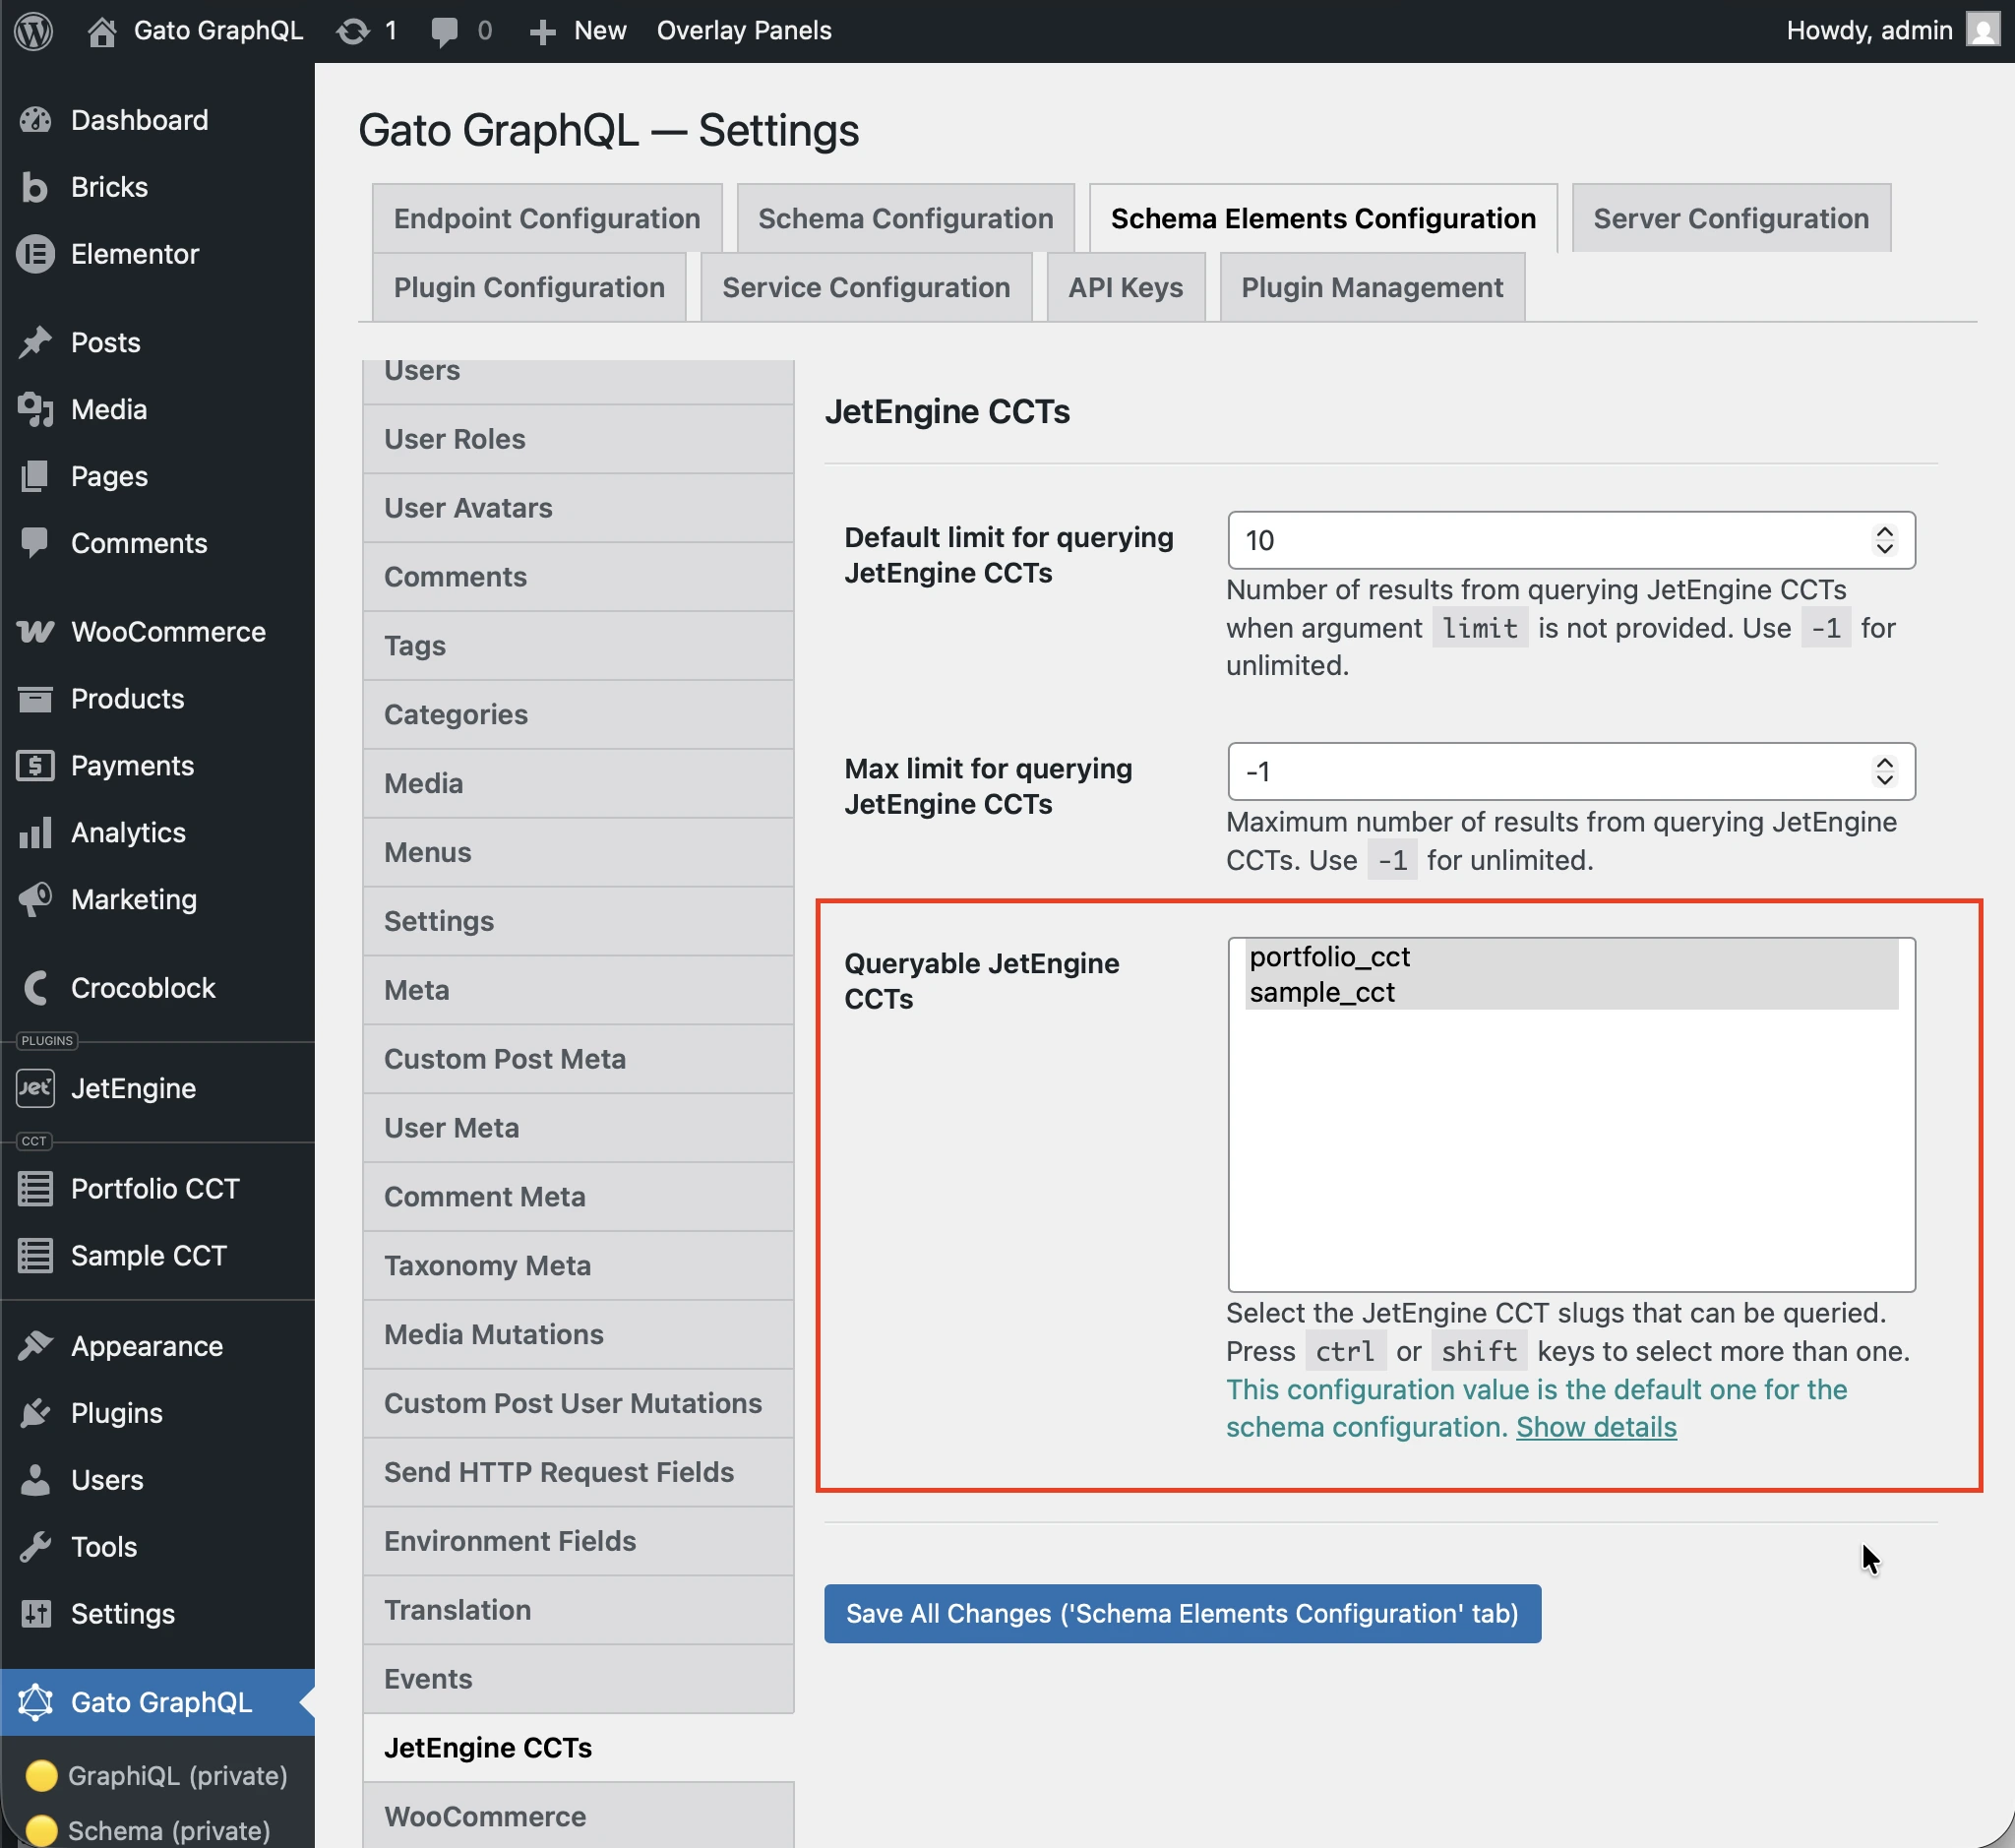This screenshot has height=1848, width=2015.
Task: Increase the Default limit using its stepper arrow
Action: (x=1884, y=532)
